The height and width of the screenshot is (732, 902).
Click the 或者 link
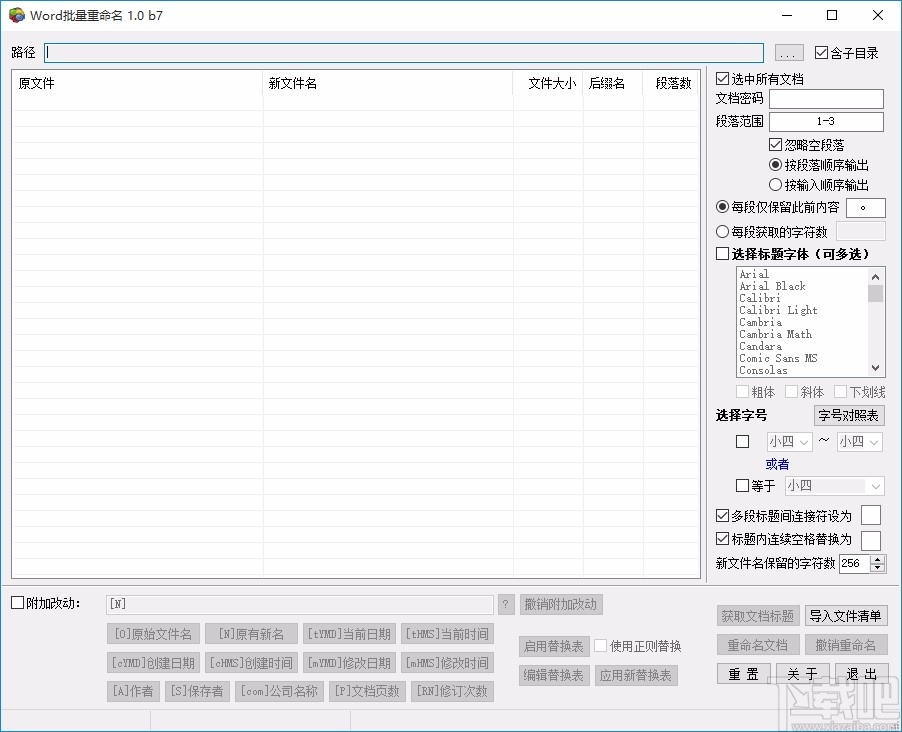pyautogui.click(x=778, y=464)
